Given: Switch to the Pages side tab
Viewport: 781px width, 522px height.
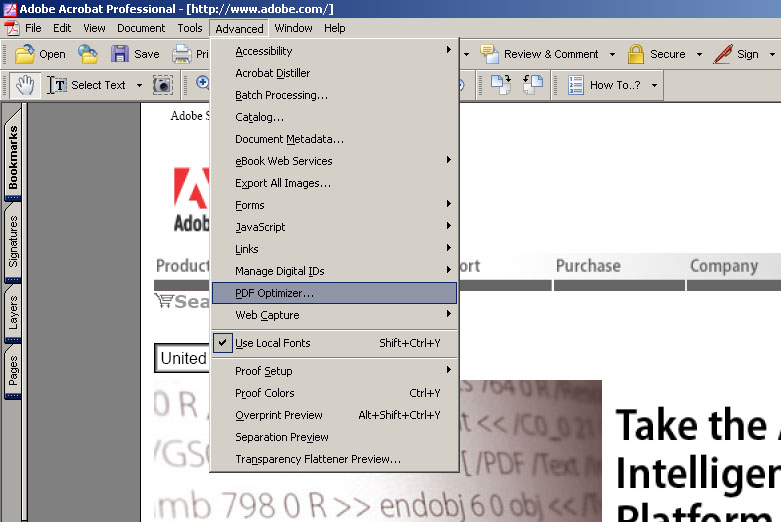Looking at the screenshot, I should 13,371.
